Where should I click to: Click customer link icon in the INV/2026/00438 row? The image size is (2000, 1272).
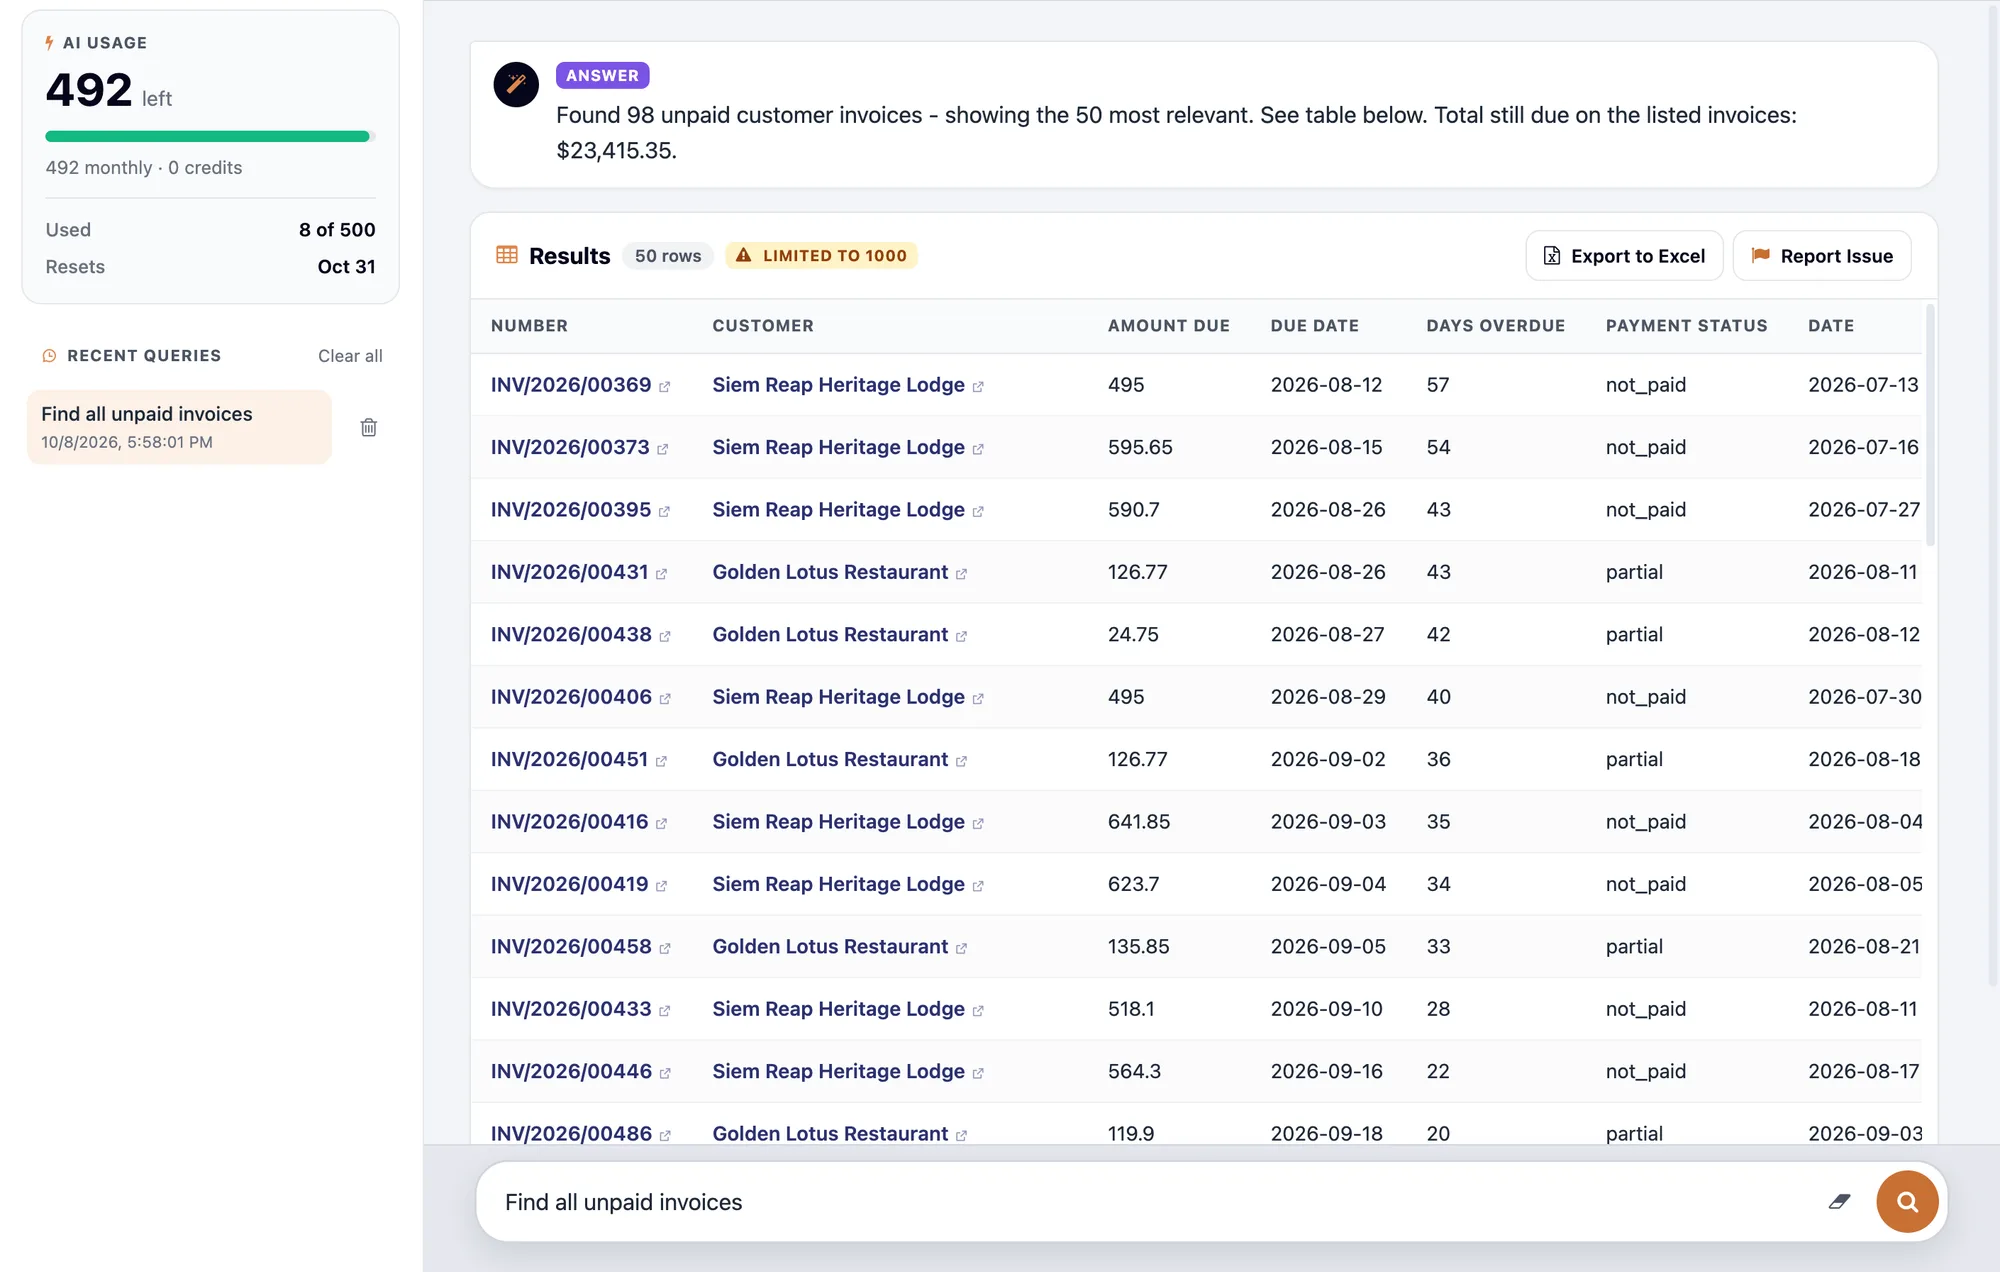click(961, 637)
